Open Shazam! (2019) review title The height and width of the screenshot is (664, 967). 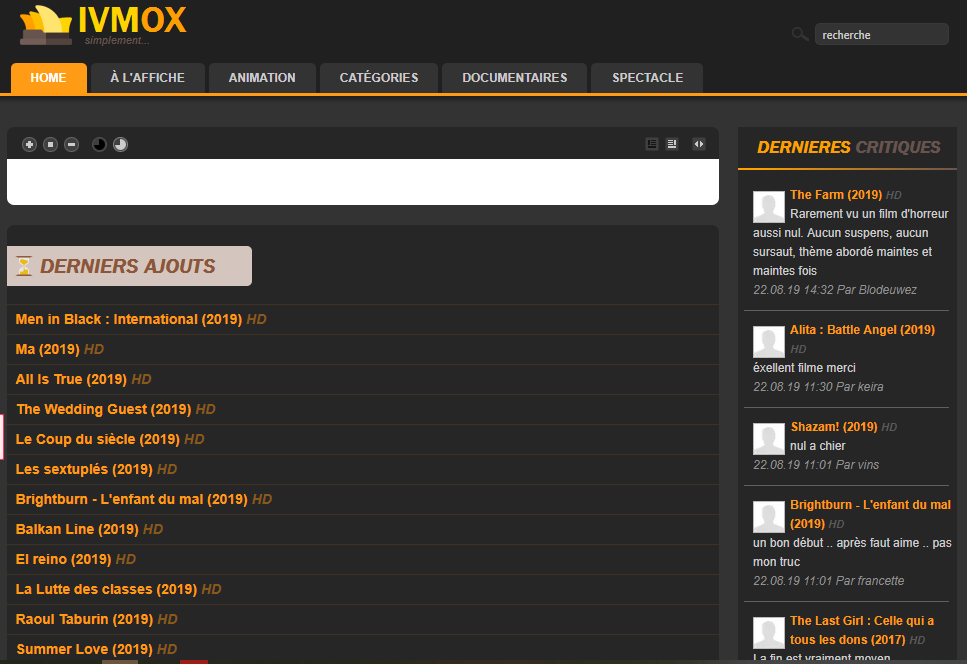tap(834, 427)
